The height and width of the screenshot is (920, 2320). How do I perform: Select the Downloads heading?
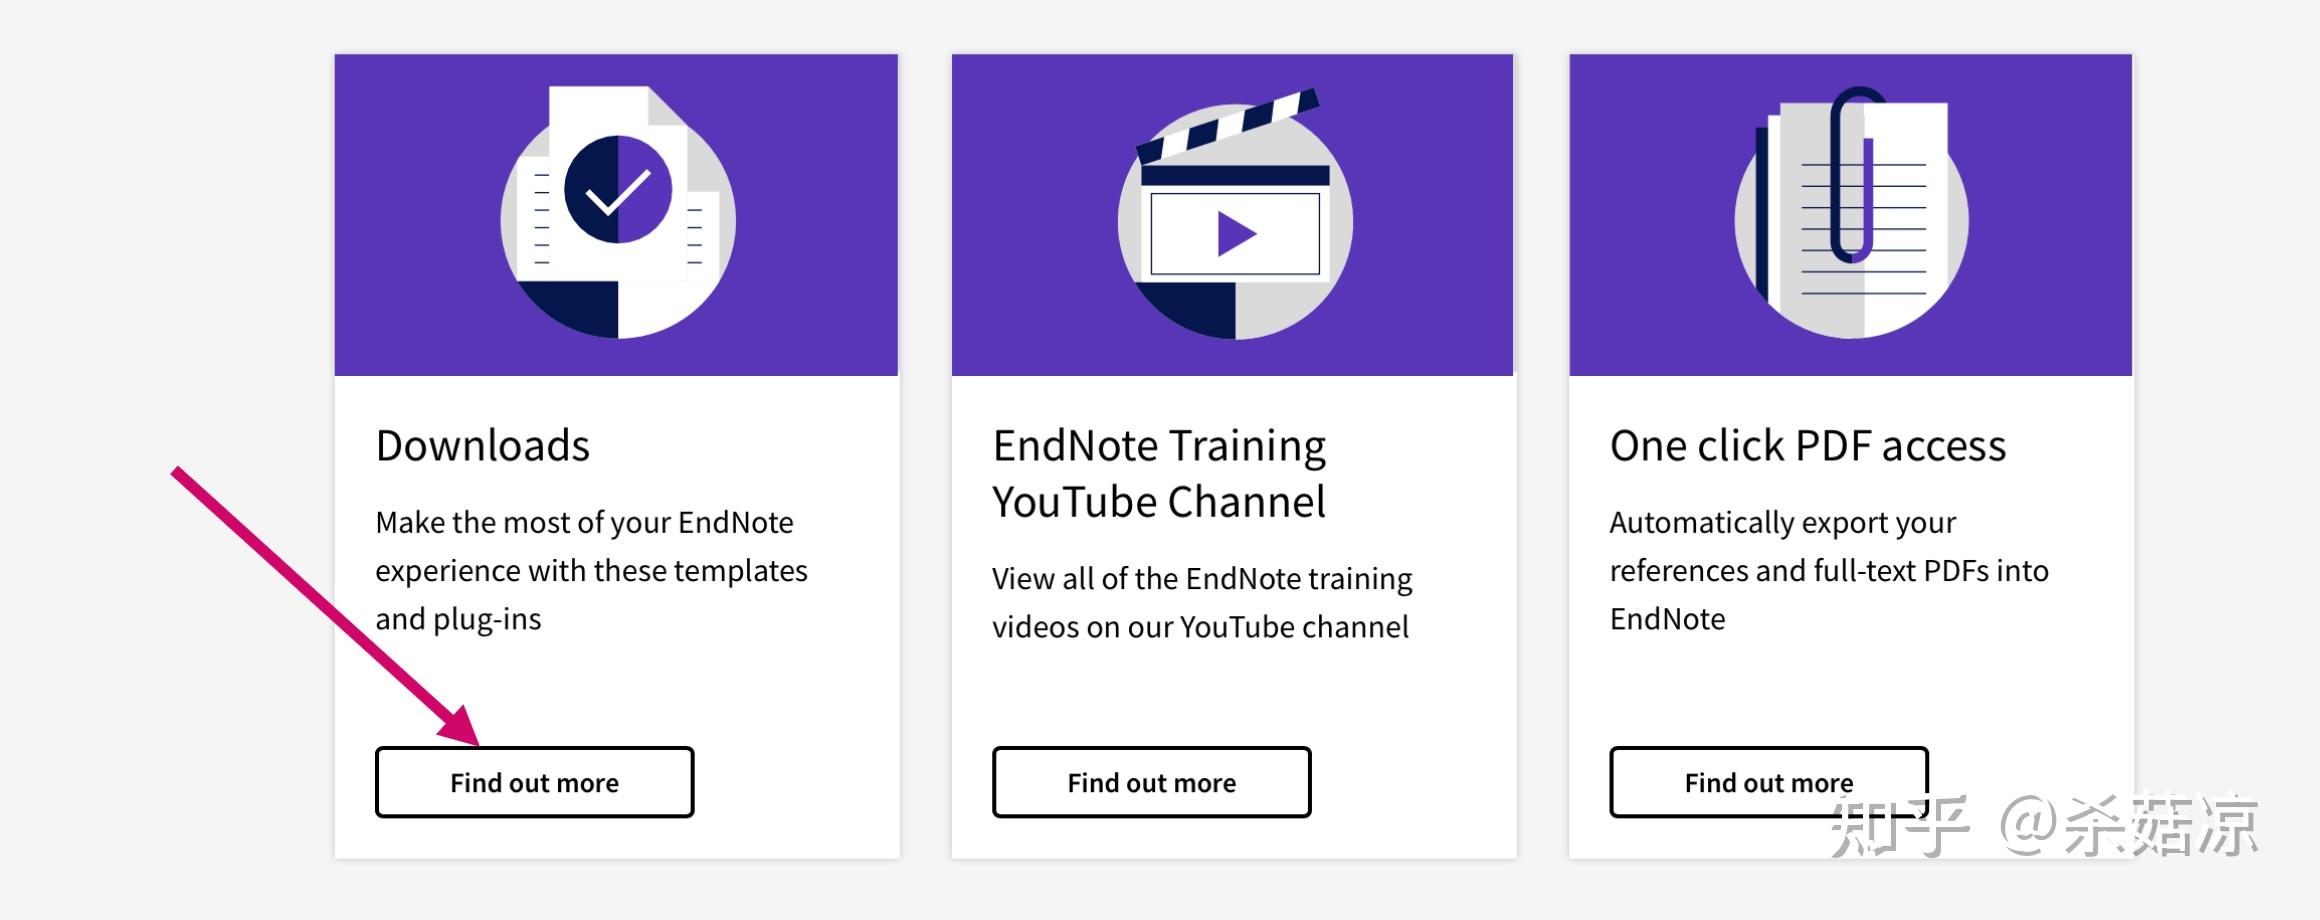483,446
